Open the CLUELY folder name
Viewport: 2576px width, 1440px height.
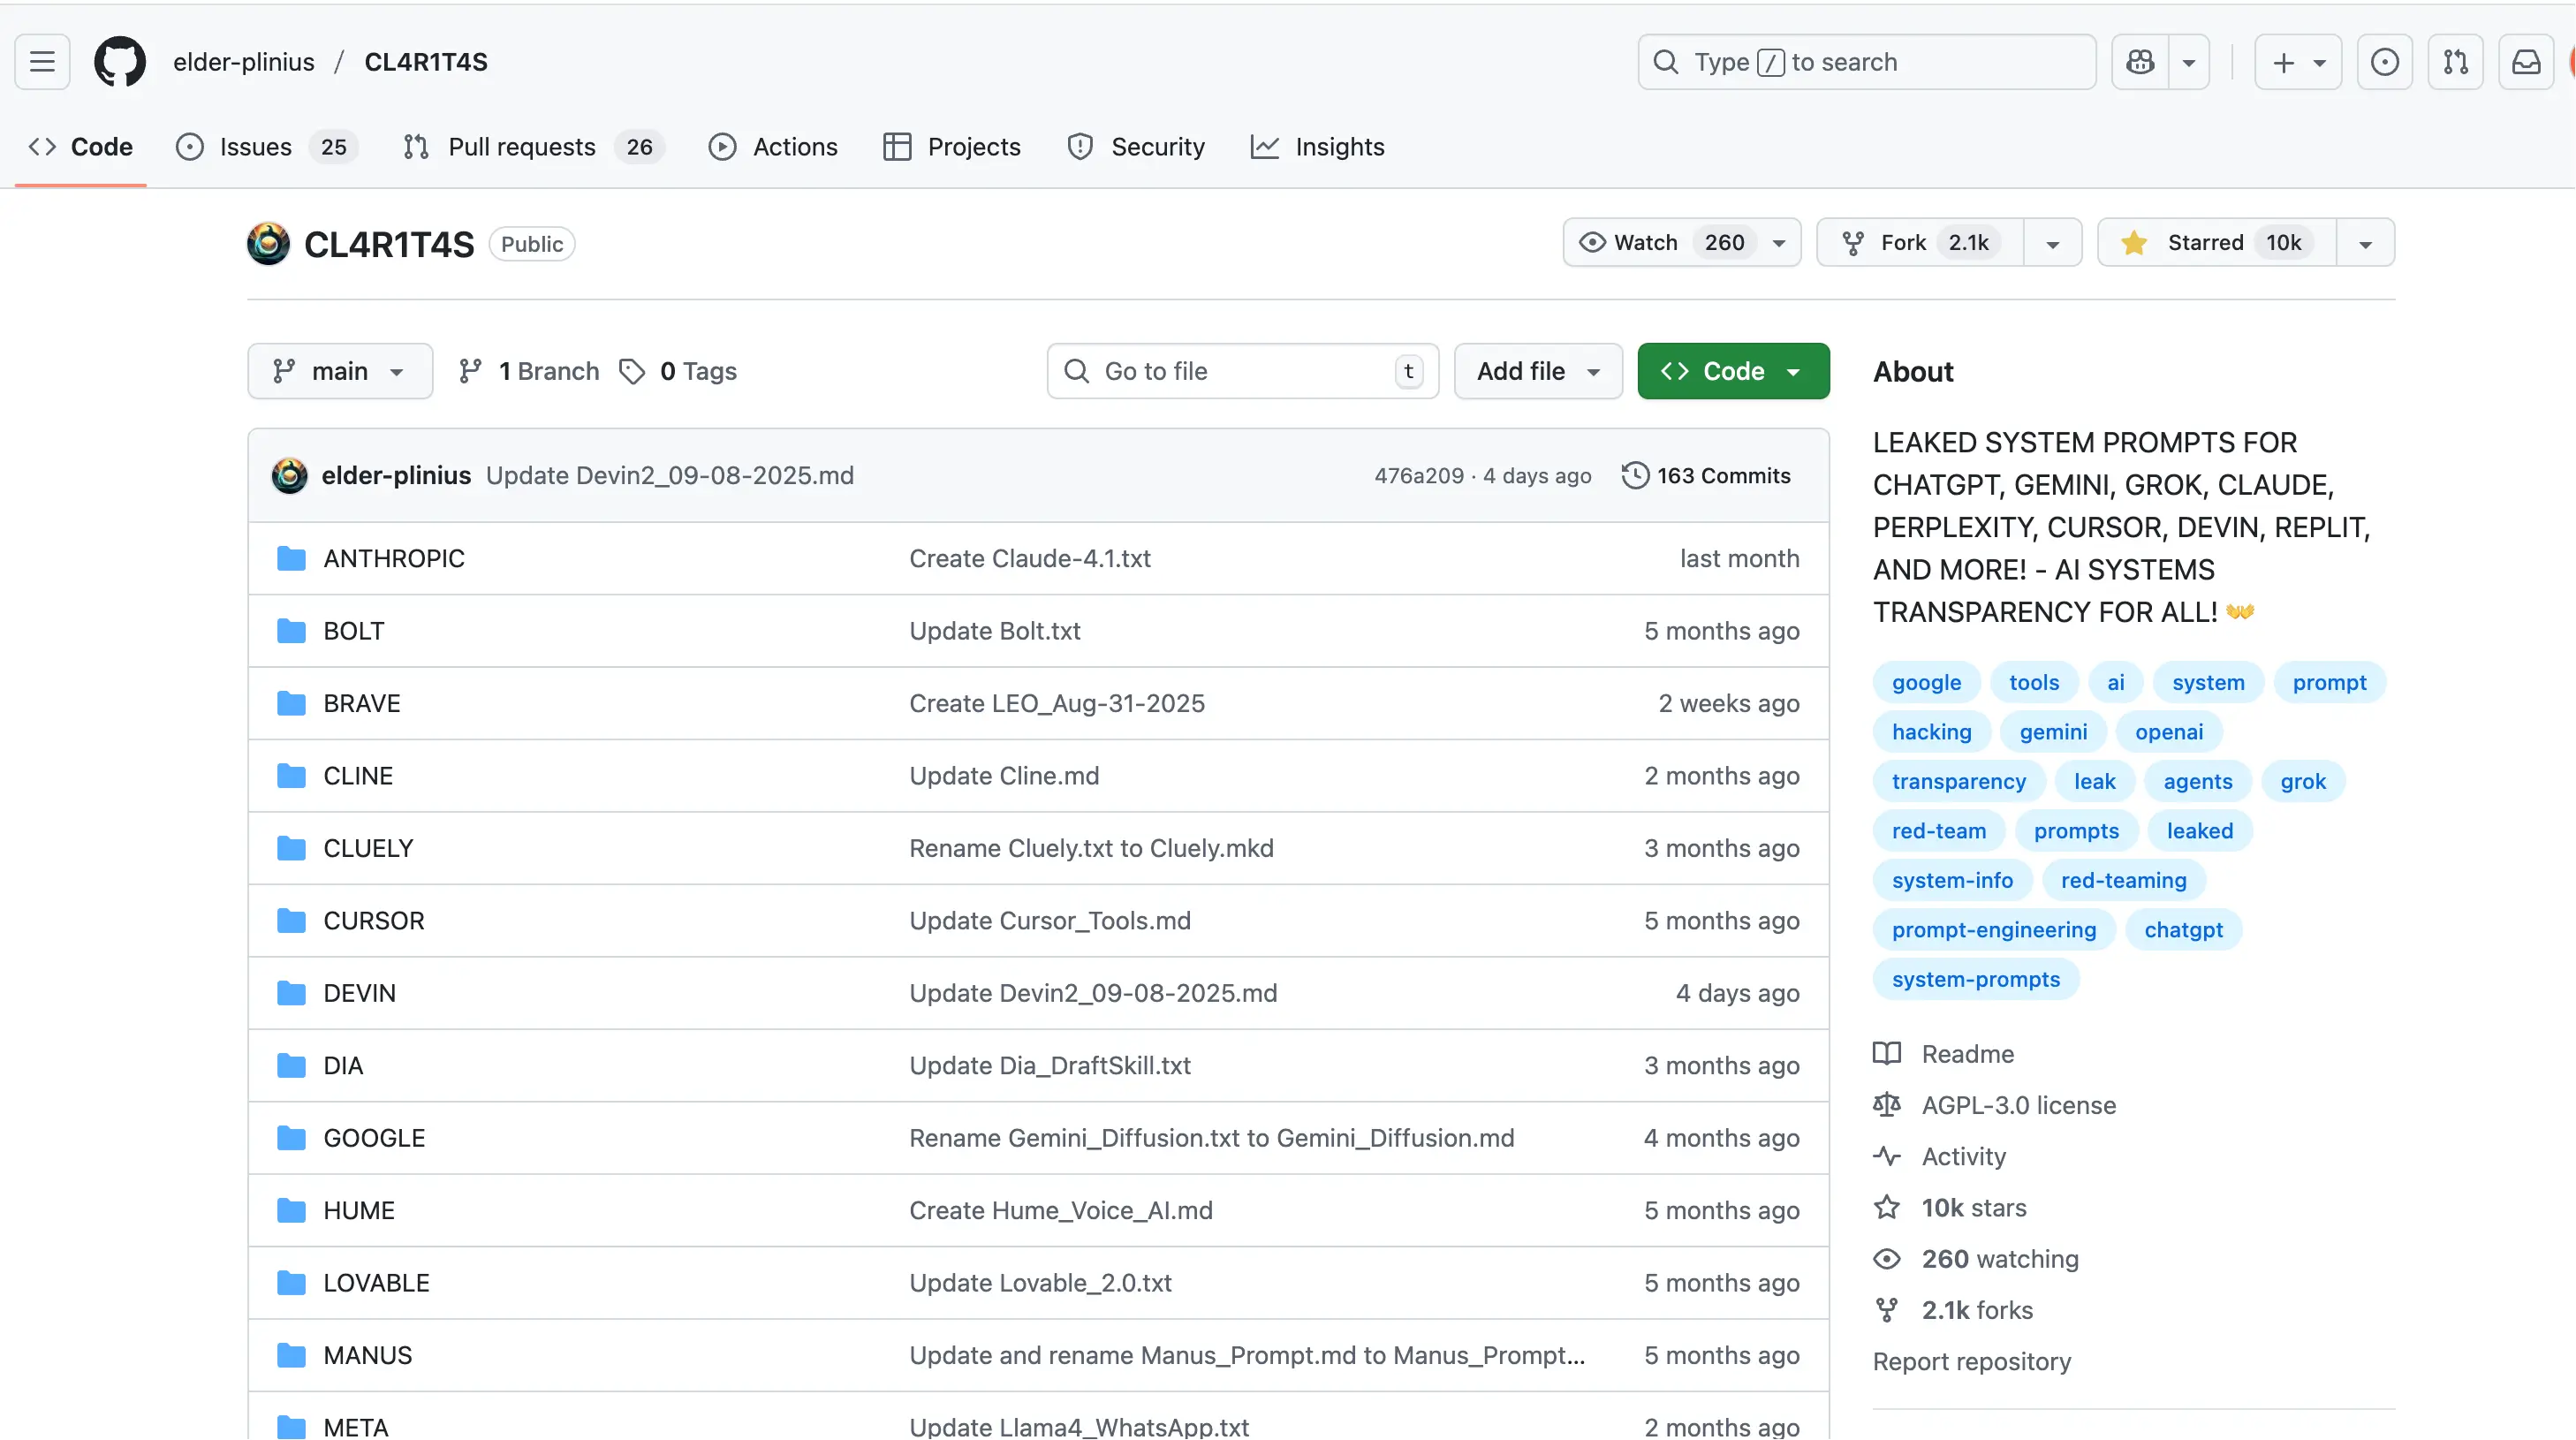[367, 849]
